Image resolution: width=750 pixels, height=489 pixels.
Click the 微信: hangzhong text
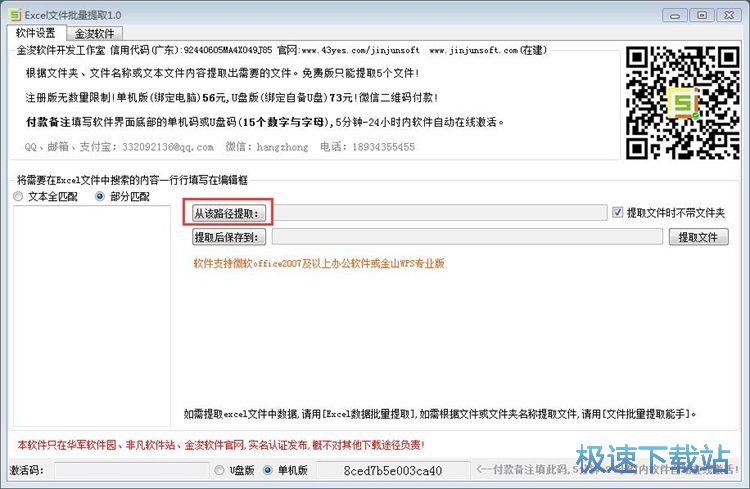click(x=267, y=147)
